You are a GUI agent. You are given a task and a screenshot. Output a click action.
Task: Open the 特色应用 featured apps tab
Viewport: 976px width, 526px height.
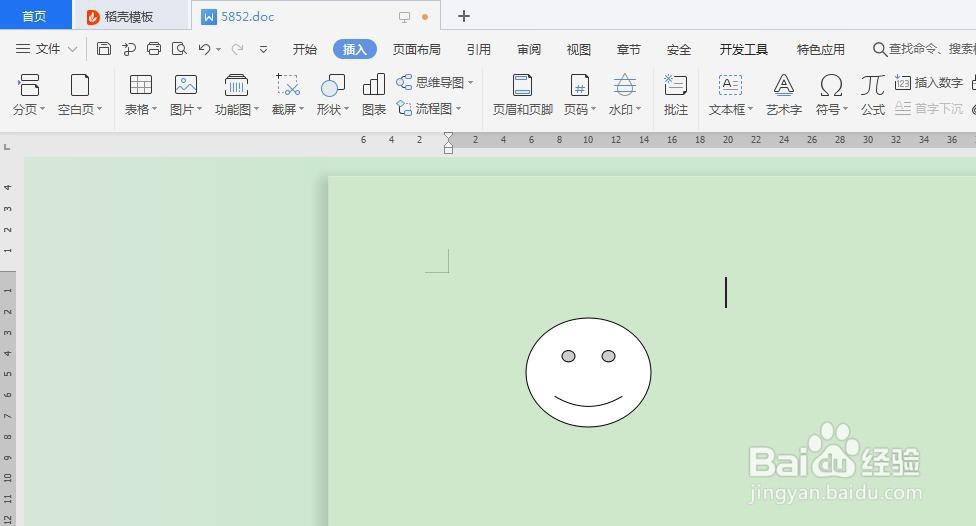(820, 49)
